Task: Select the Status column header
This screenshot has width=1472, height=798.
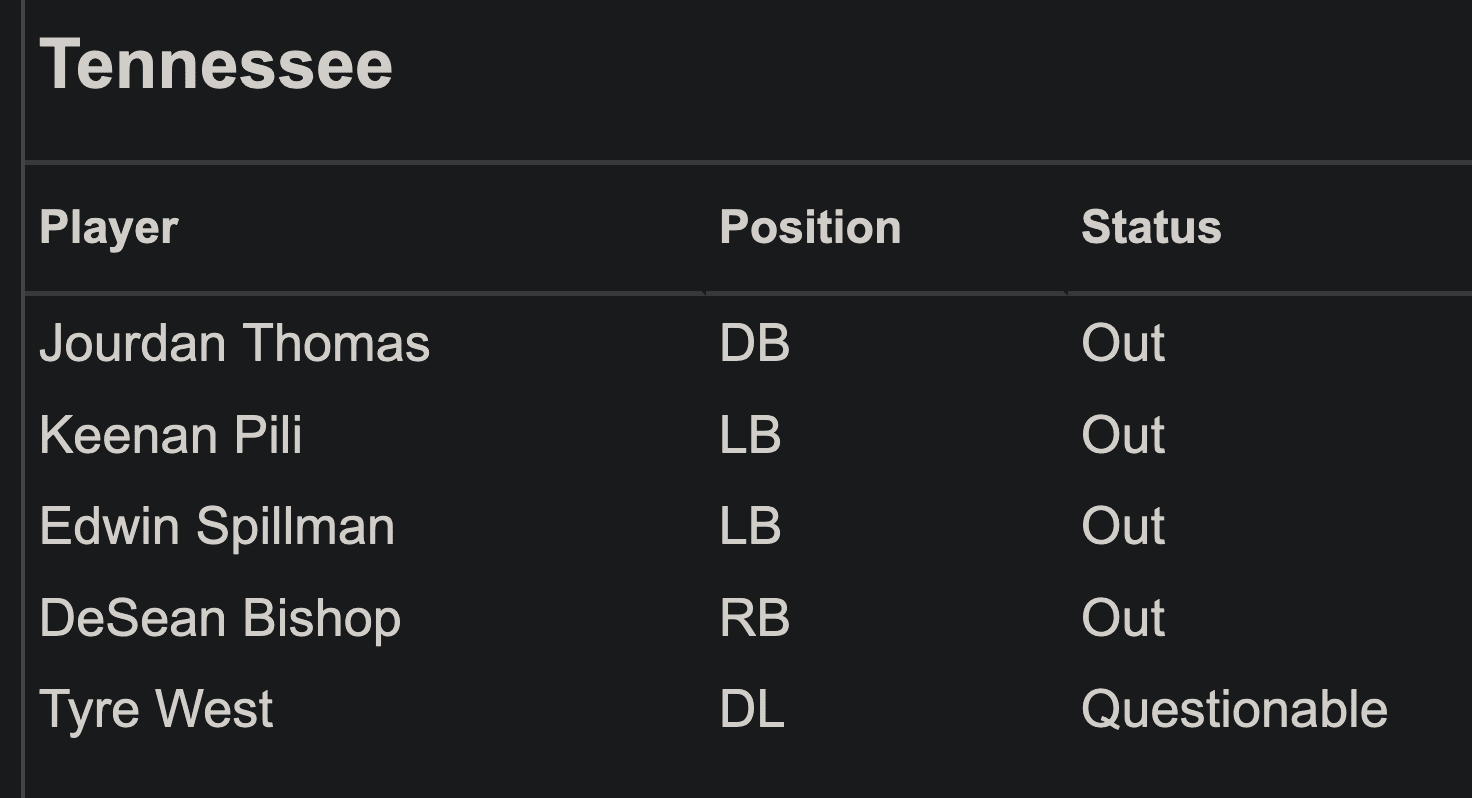Action: 1151,227
